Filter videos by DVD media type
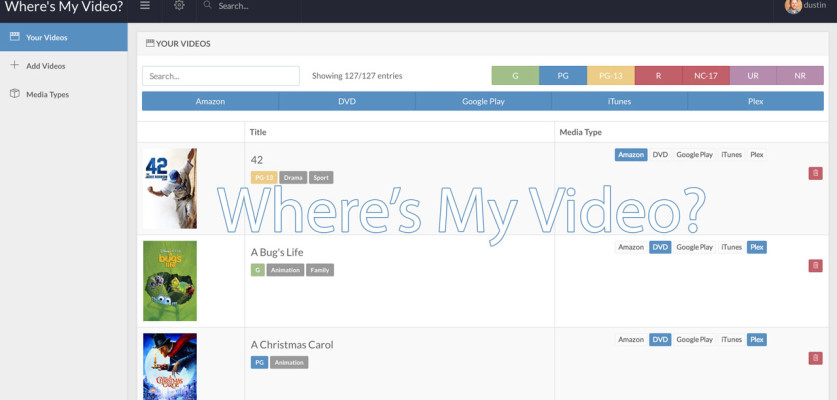Screen dimensions: 837x400 click(x=347, y=101)
